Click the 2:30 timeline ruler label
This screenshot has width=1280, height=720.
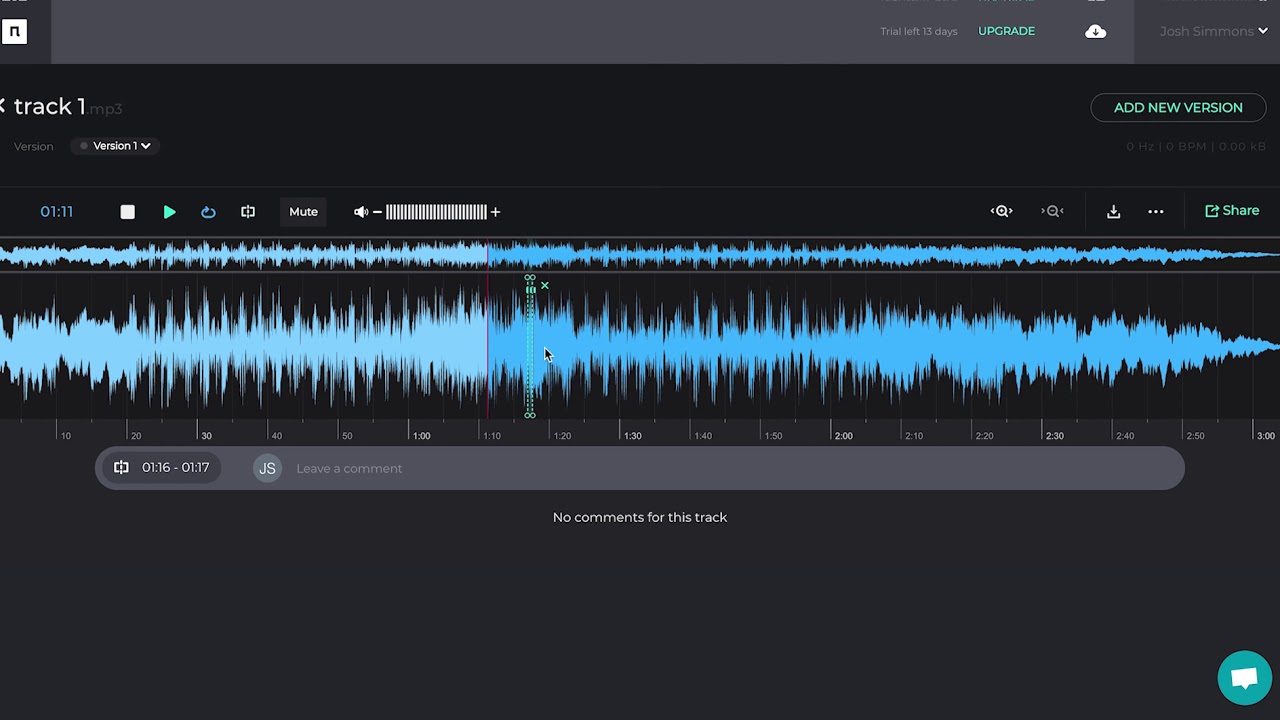pyautogui.click(x=1055, y=436)
